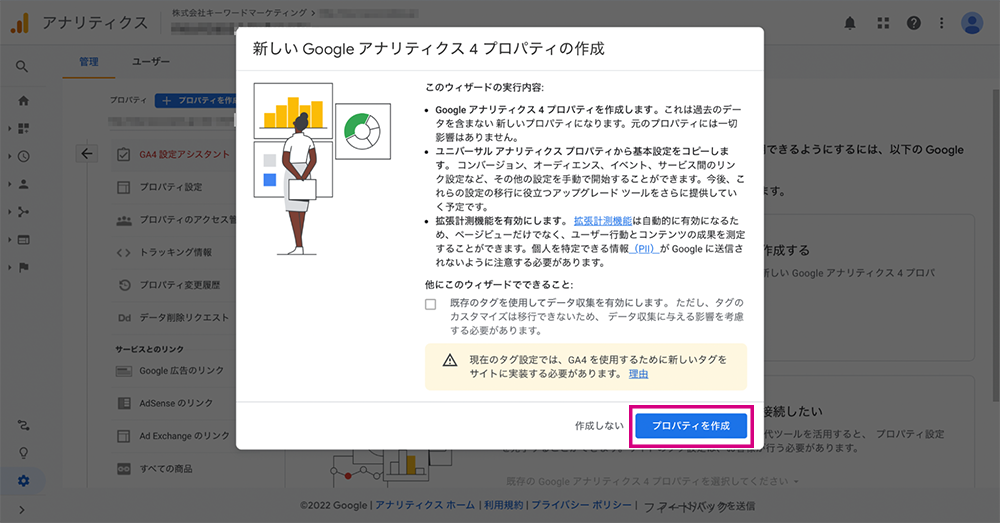The height and width of the screenshot is (523, 1000).
Task: Click the AdSense のリンク icon
Action: tap(124, 403)
